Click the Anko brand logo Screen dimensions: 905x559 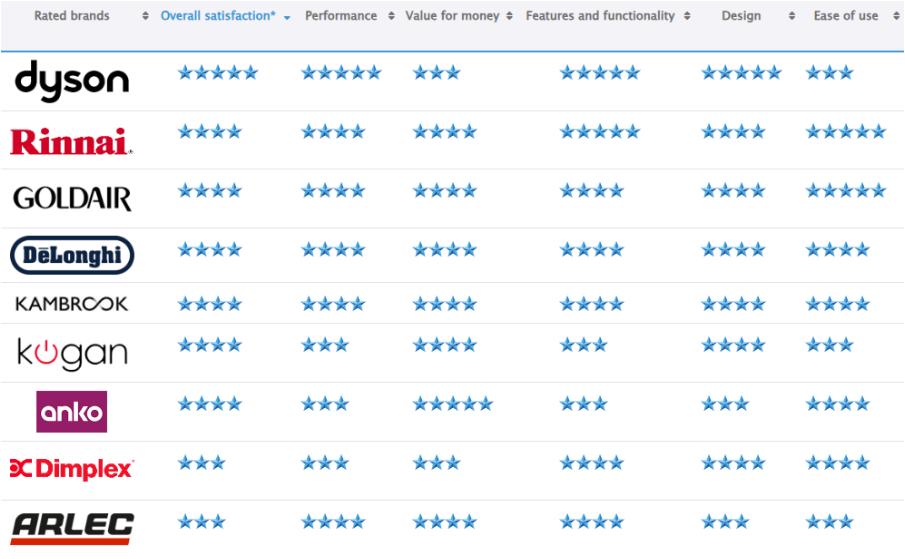(72, 412)
